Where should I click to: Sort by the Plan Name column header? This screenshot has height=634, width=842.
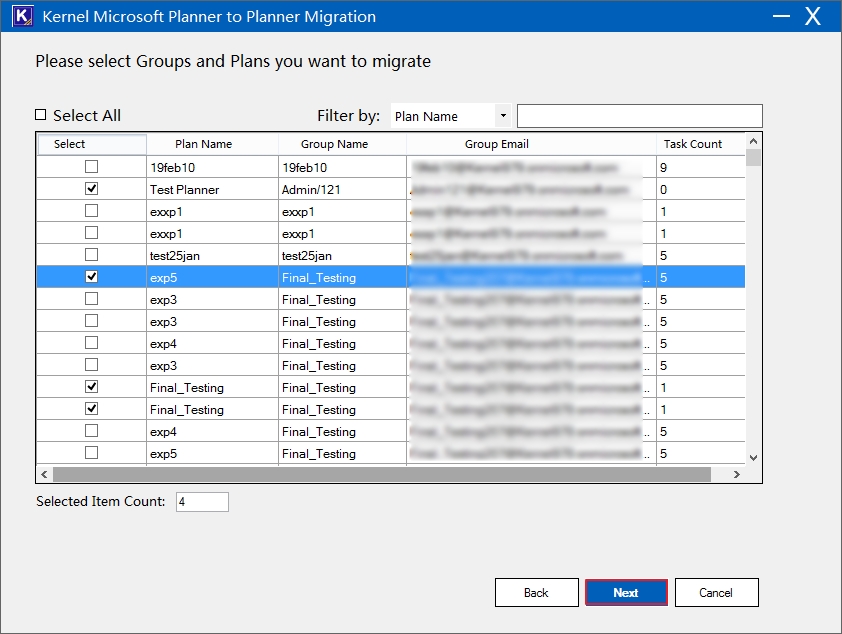(x=212, y=144)
